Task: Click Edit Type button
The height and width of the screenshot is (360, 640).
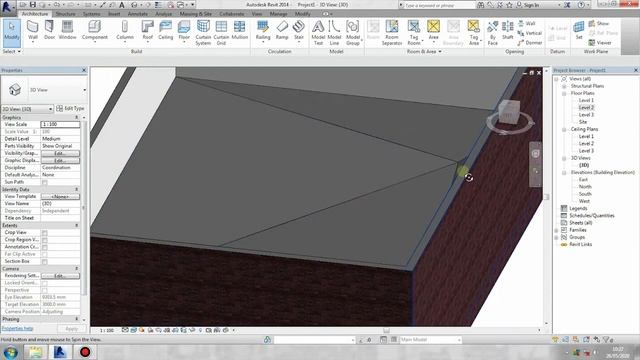Action: [70, 109]
